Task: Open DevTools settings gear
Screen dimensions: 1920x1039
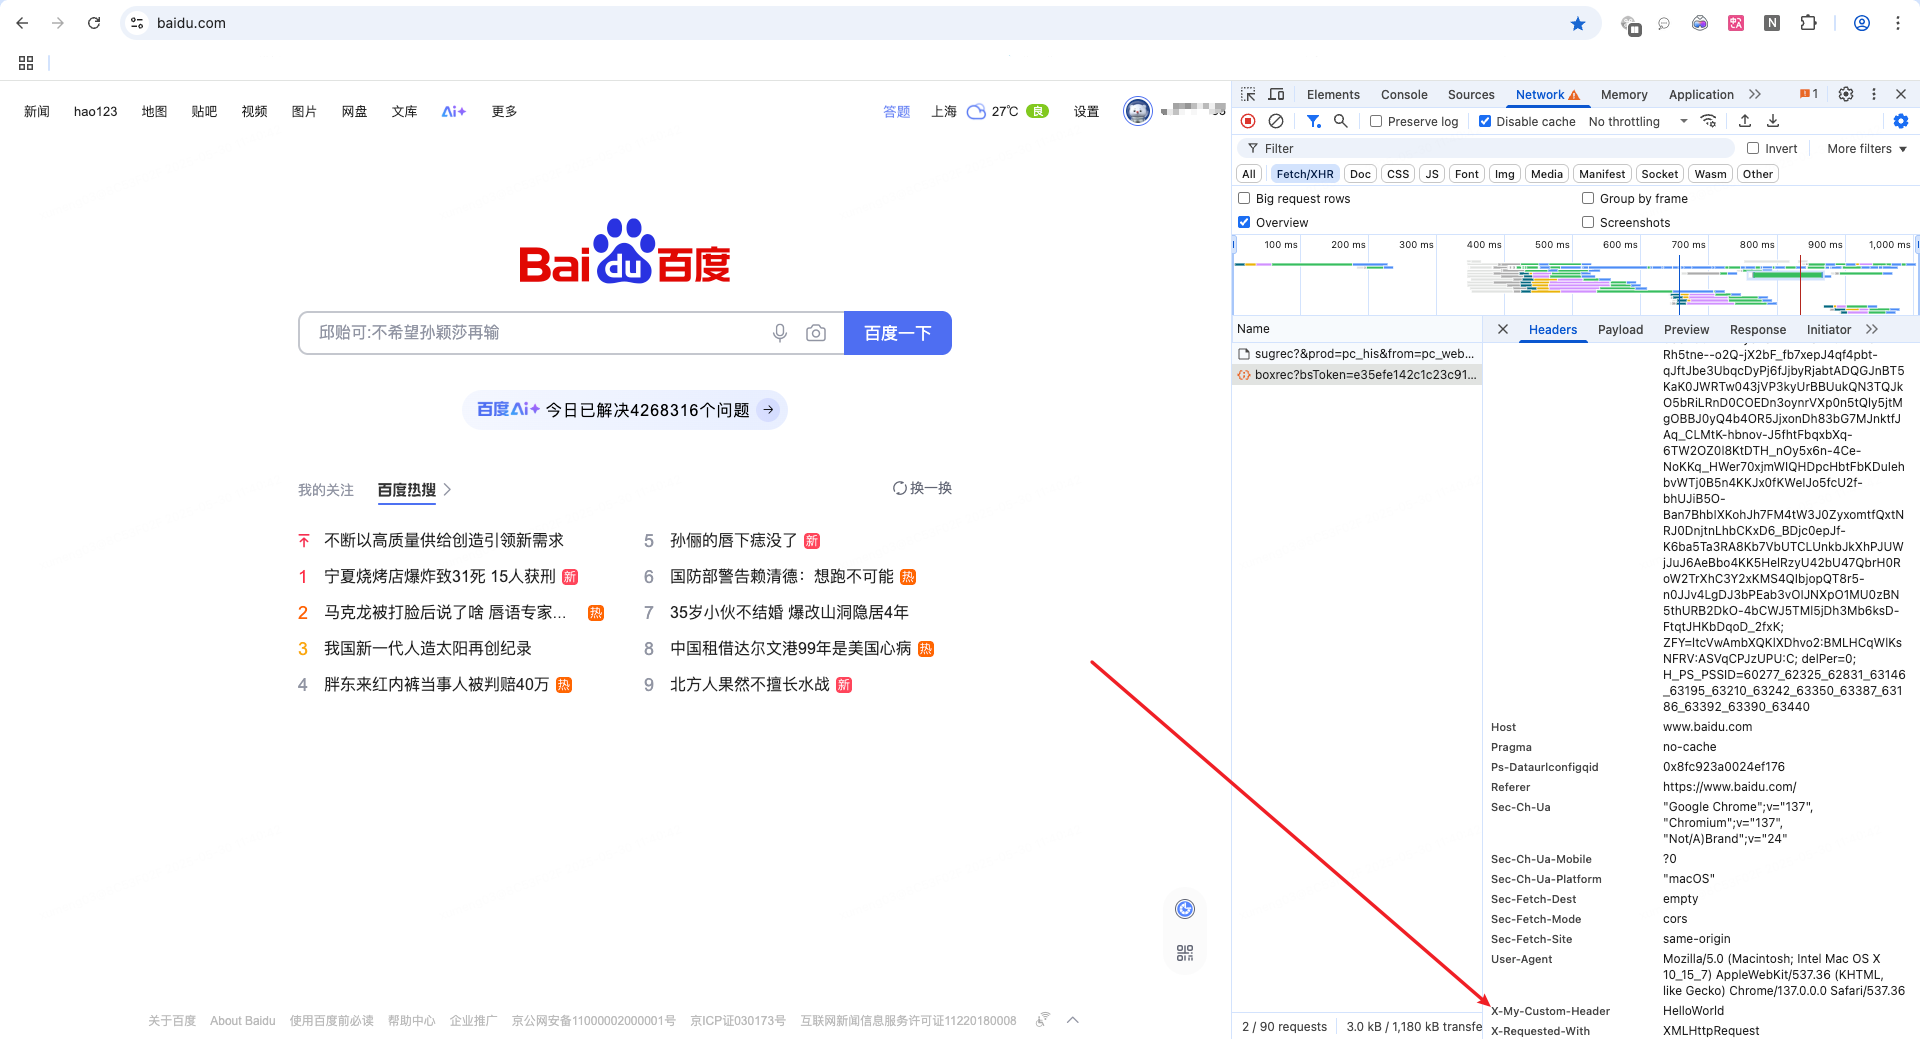Action: (x=1846, y=94)
